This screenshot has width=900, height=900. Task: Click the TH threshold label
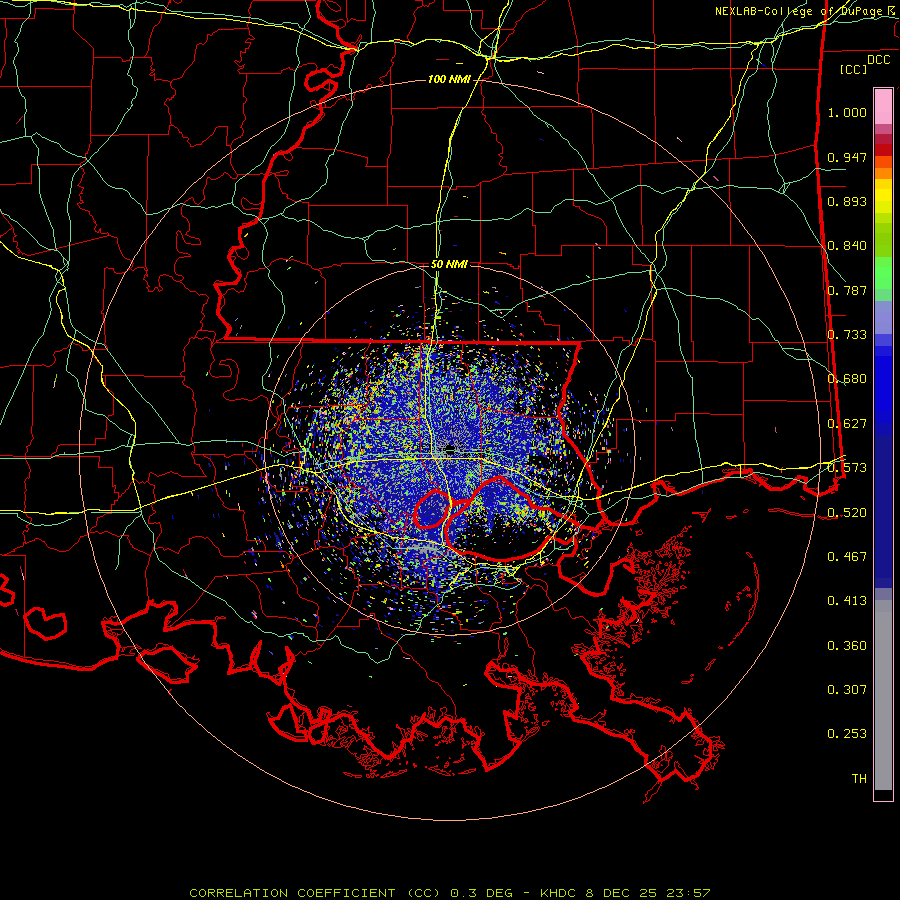coord(859,779)
